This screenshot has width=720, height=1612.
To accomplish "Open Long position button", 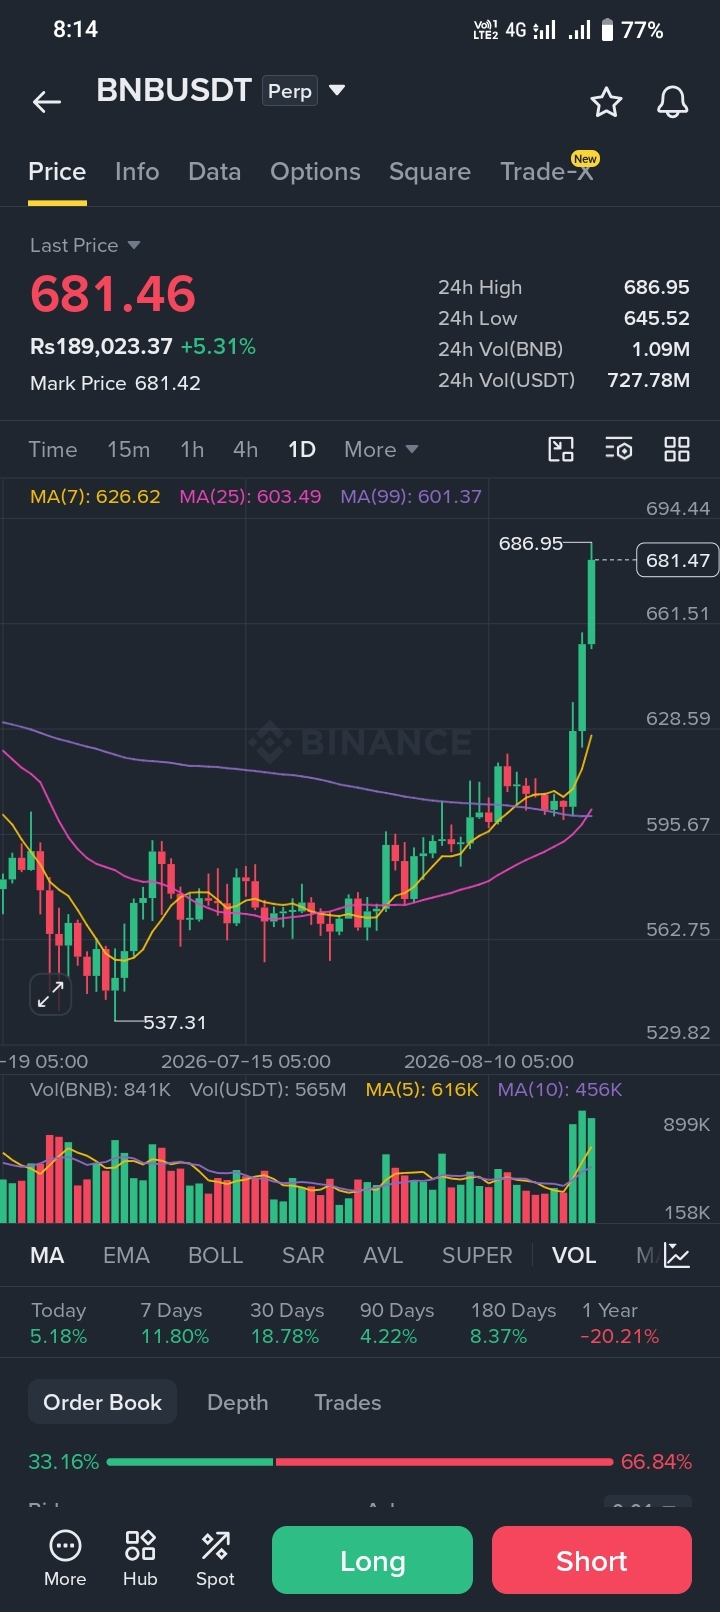I will (x=372, y=1560).
